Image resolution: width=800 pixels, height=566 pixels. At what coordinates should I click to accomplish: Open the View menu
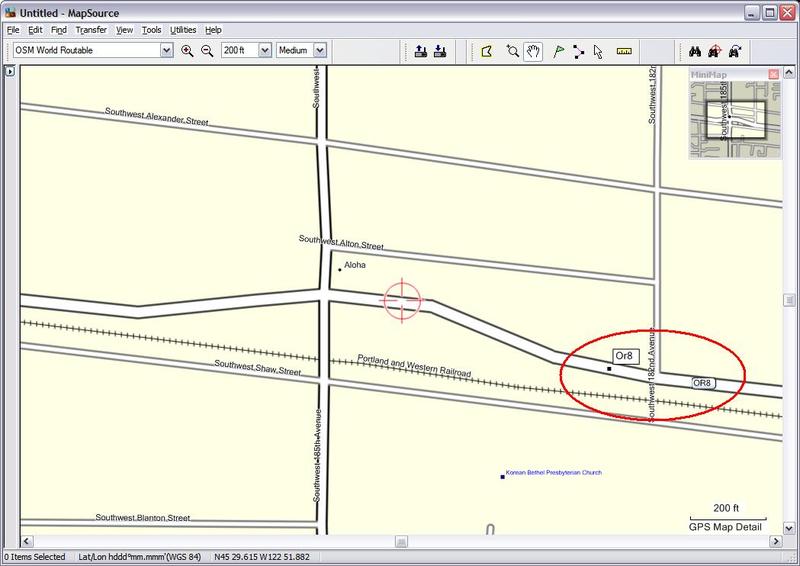[x=124, y=30]
